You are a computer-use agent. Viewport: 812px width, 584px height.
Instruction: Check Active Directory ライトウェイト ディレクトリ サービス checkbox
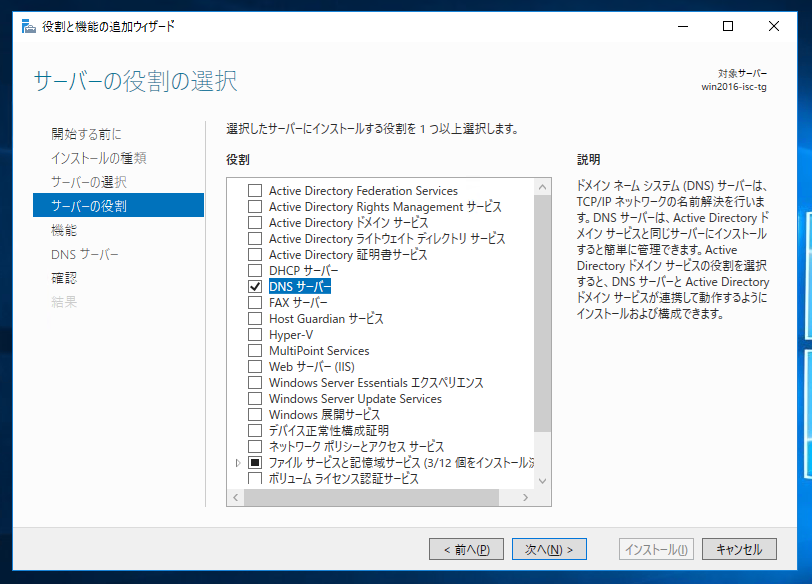[x=255, y=239]
